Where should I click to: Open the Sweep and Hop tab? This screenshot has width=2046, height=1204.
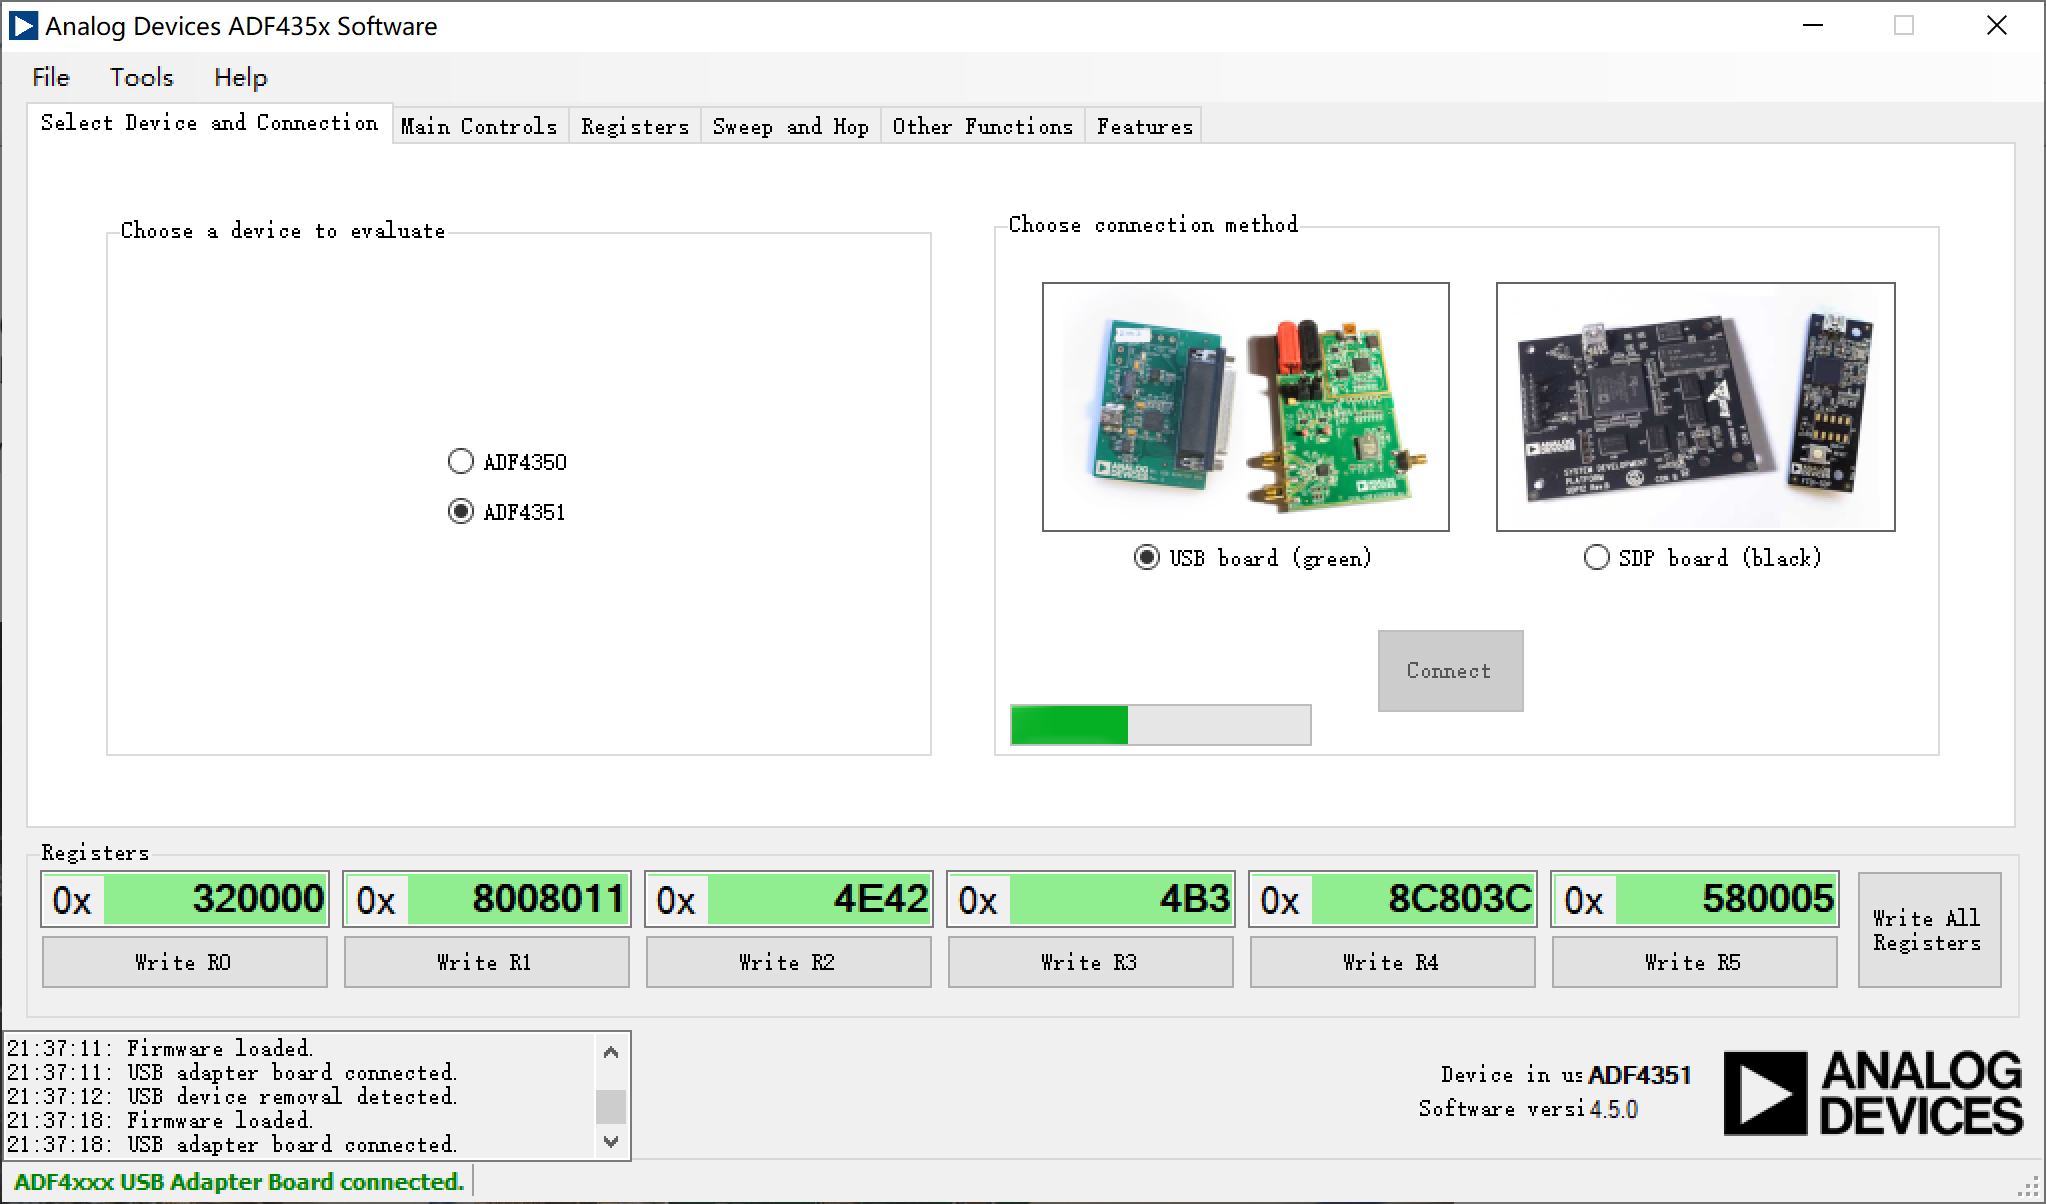coord(790,127)
